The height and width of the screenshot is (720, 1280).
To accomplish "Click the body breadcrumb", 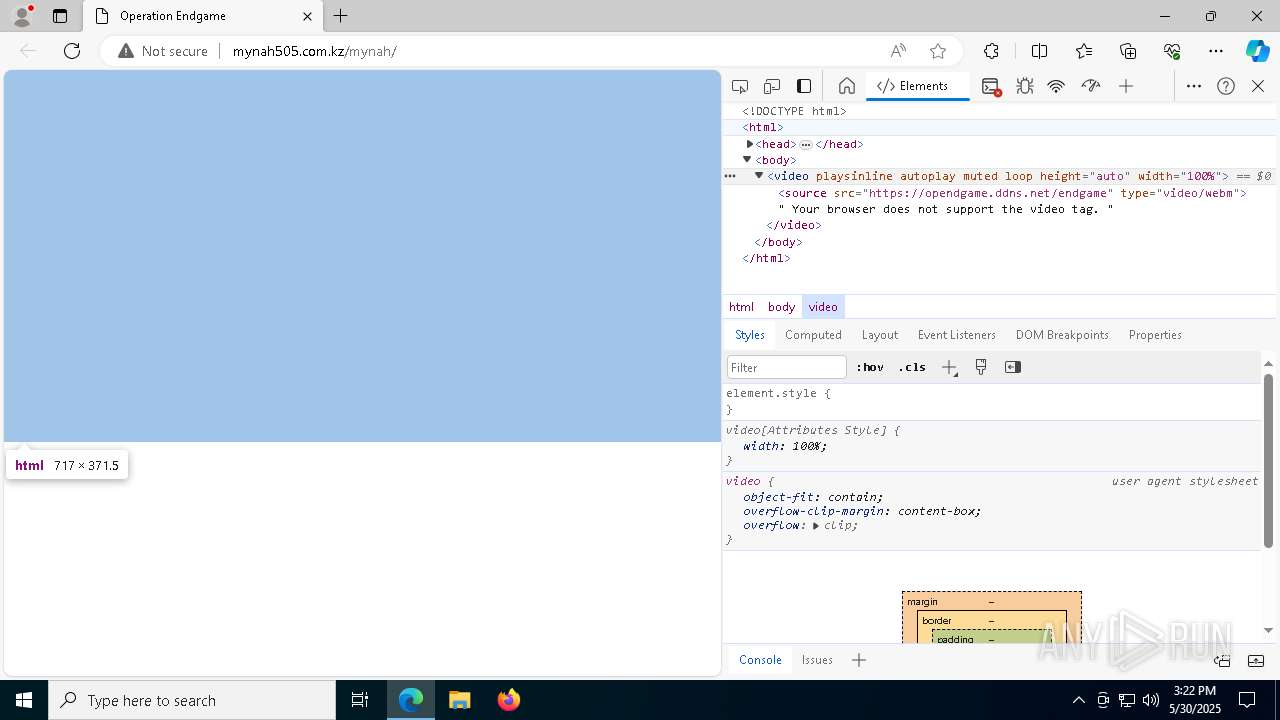I will [x=781, y=307].
